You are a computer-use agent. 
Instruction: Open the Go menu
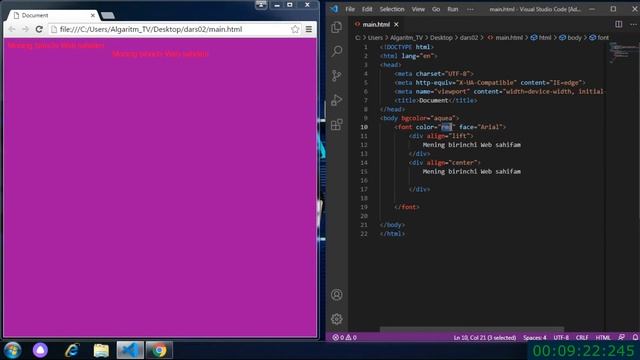point(436,9)
